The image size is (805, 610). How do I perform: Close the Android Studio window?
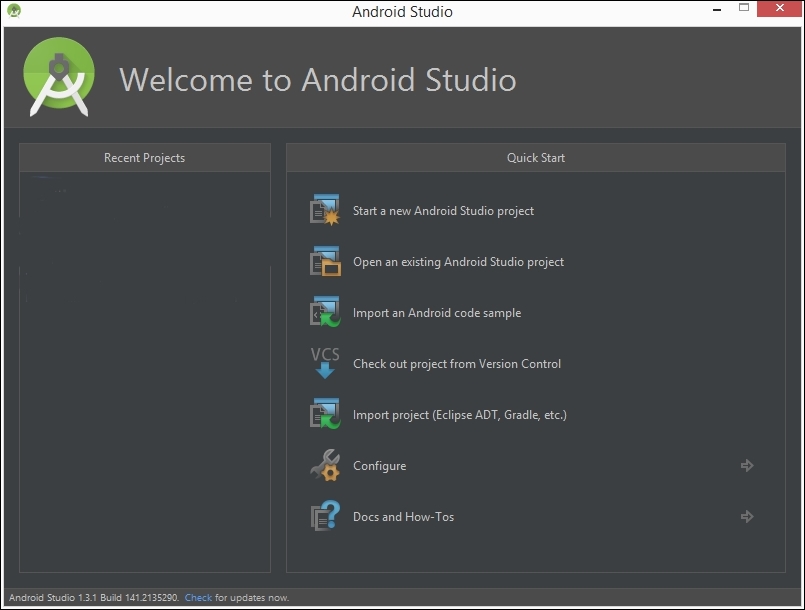click(779, 8)
